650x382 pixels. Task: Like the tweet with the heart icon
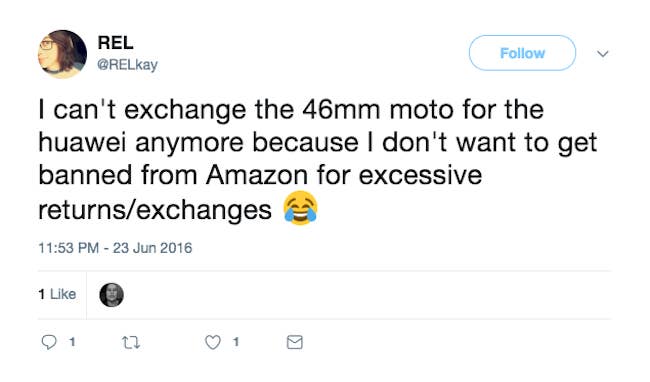tap(213, 342)
